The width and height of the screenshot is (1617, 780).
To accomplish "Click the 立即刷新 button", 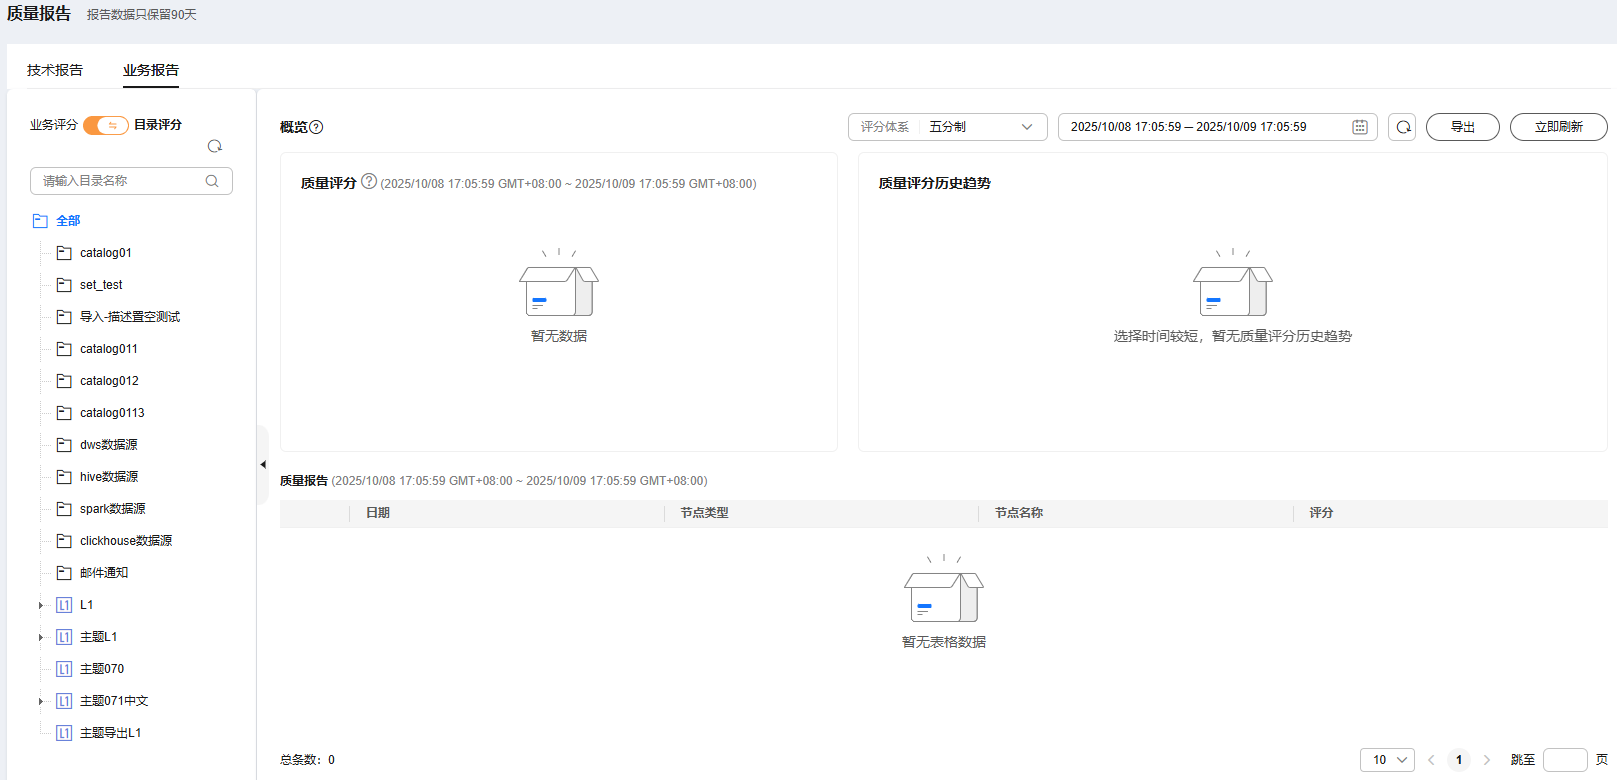I will coord(1558,127).
